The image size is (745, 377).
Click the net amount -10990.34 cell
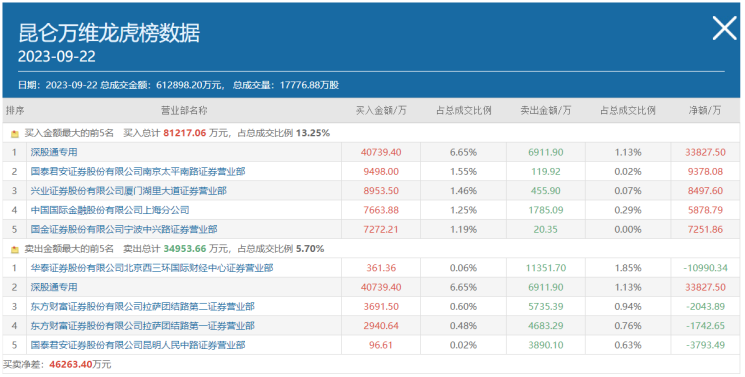[x=705, y=268]
